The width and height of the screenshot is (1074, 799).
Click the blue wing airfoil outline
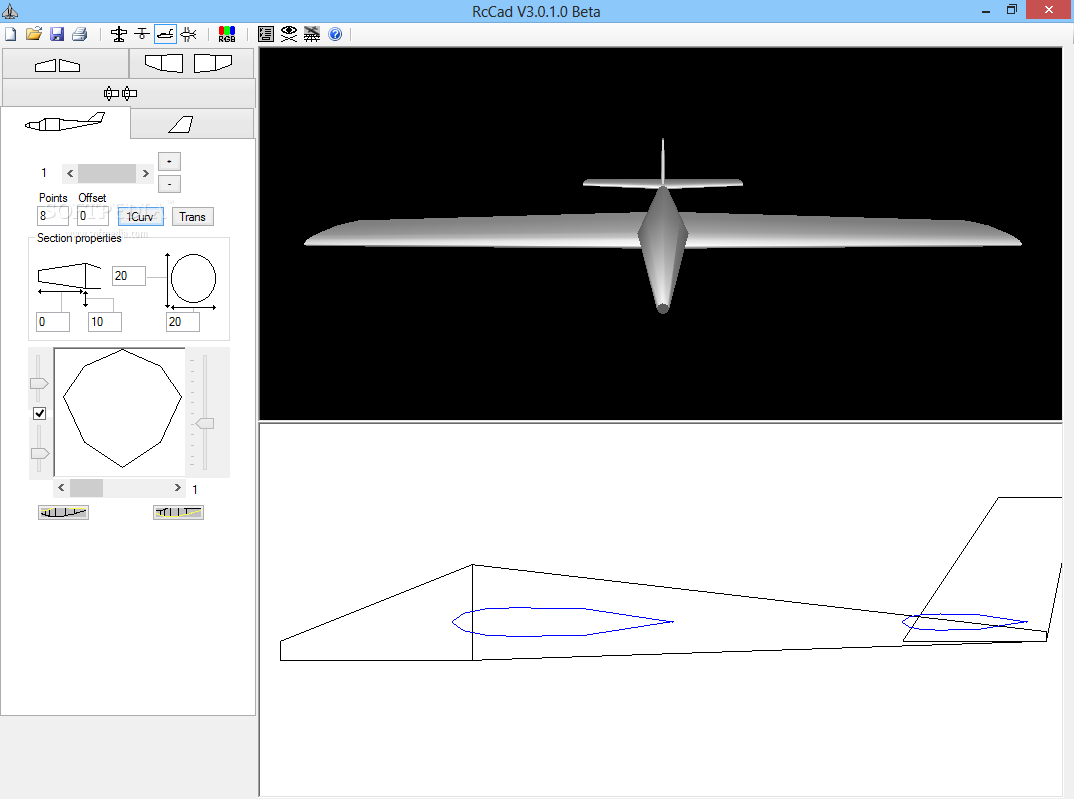coord(562,622)
